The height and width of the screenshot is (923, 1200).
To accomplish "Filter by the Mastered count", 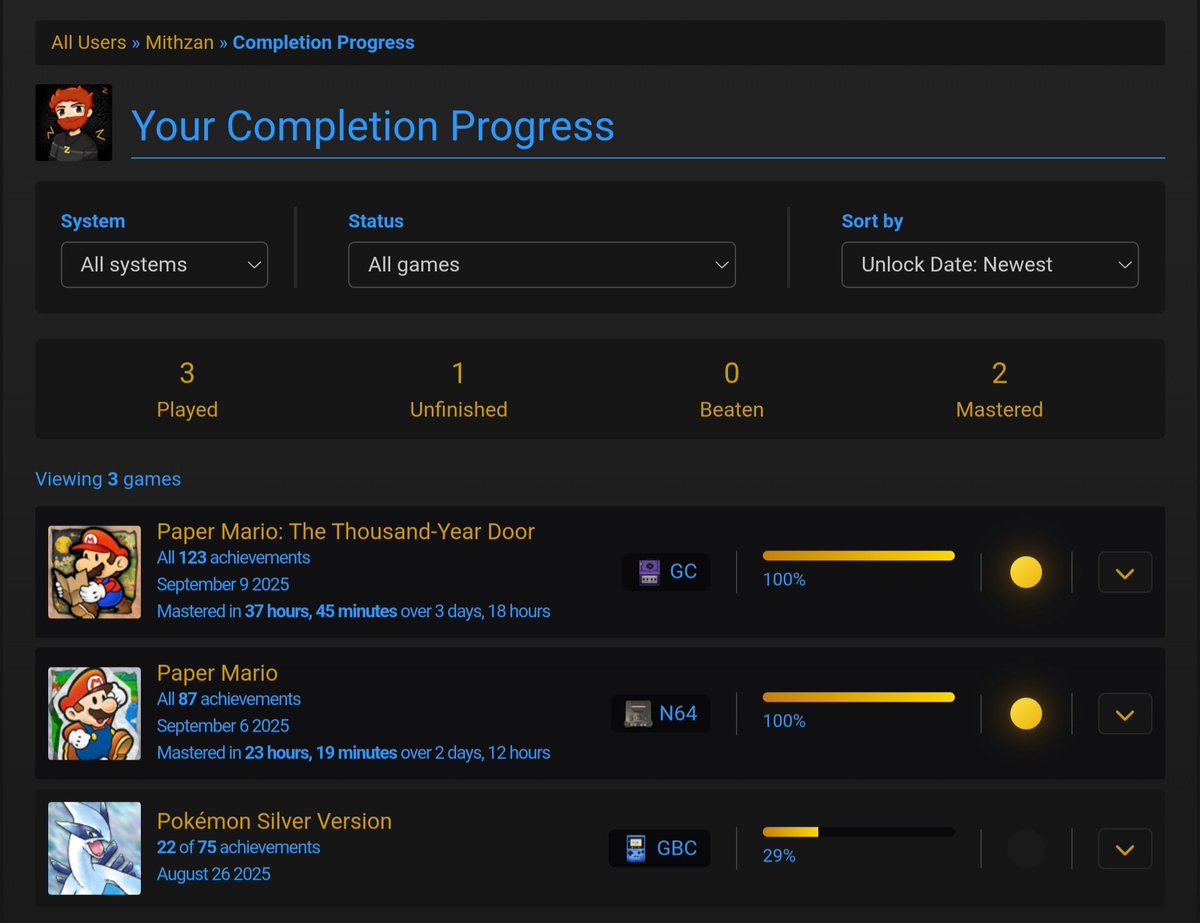I will (999, 390).
